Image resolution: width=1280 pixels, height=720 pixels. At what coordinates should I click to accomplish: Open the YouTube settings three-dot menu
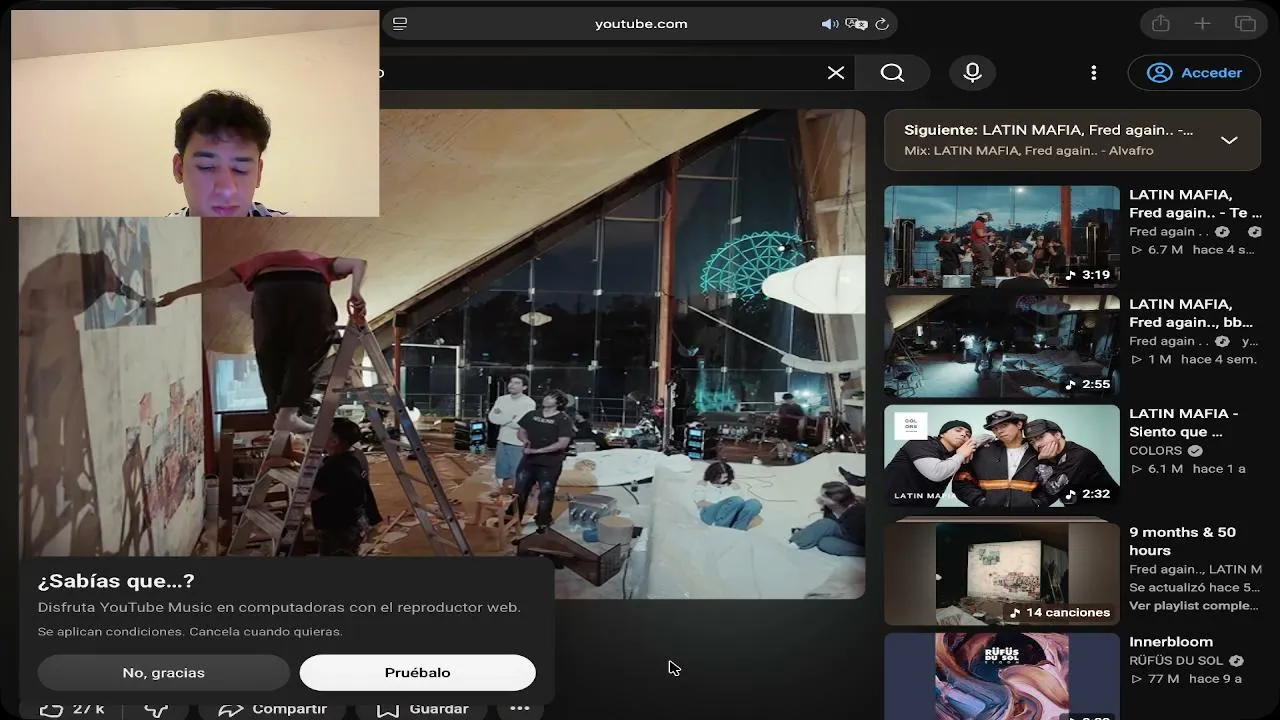(1094, 73)
